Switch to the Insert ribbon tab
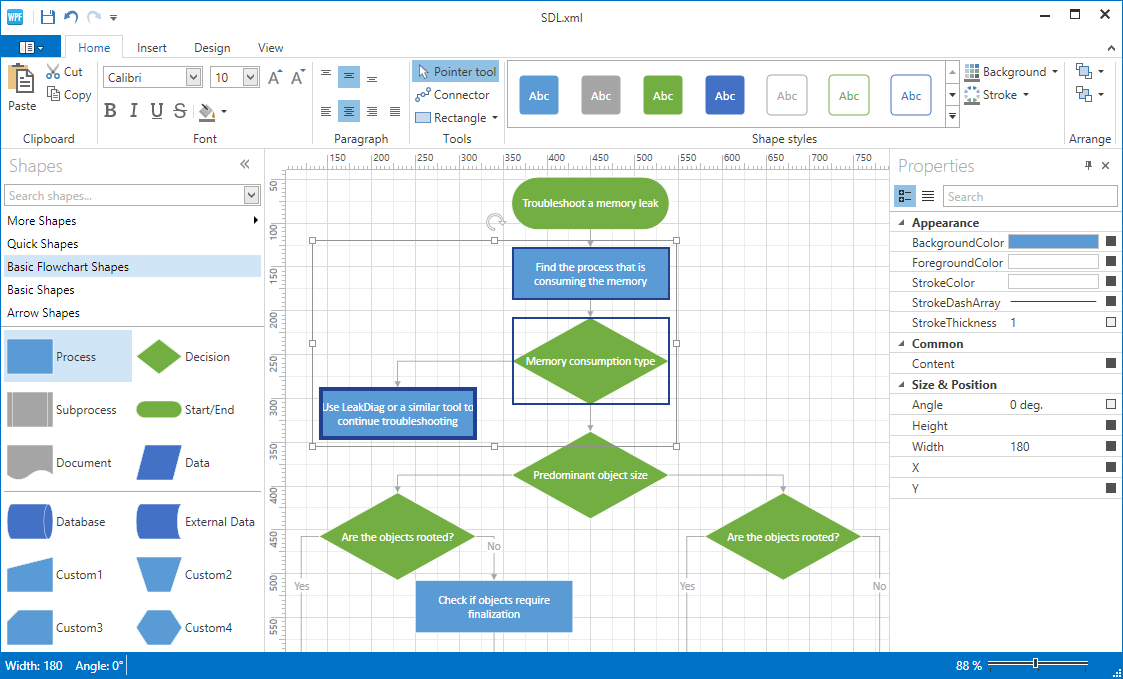This screenshot has height=679, width=1123. pyautogui.click(x=152, y=48)
